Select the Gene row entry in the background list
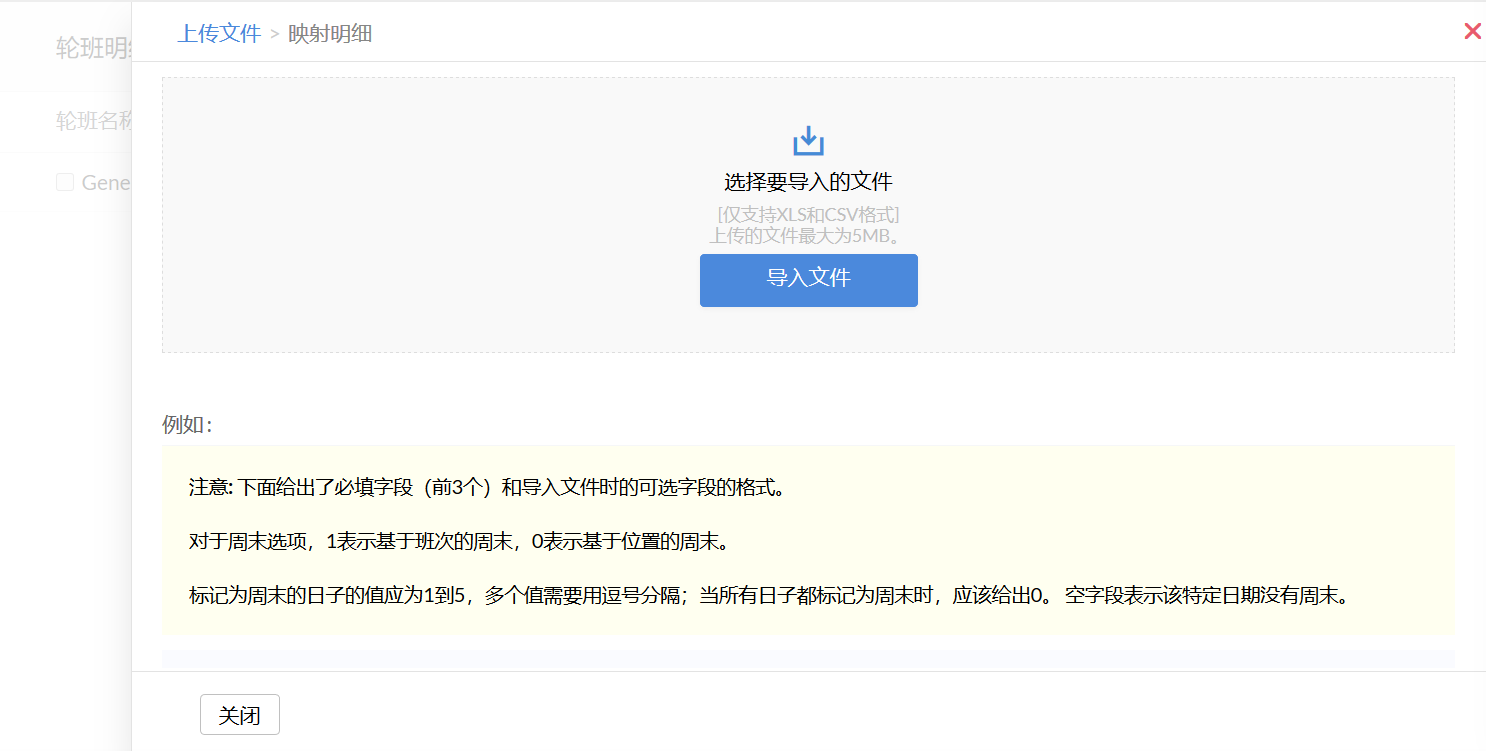 tap(106, 182)
